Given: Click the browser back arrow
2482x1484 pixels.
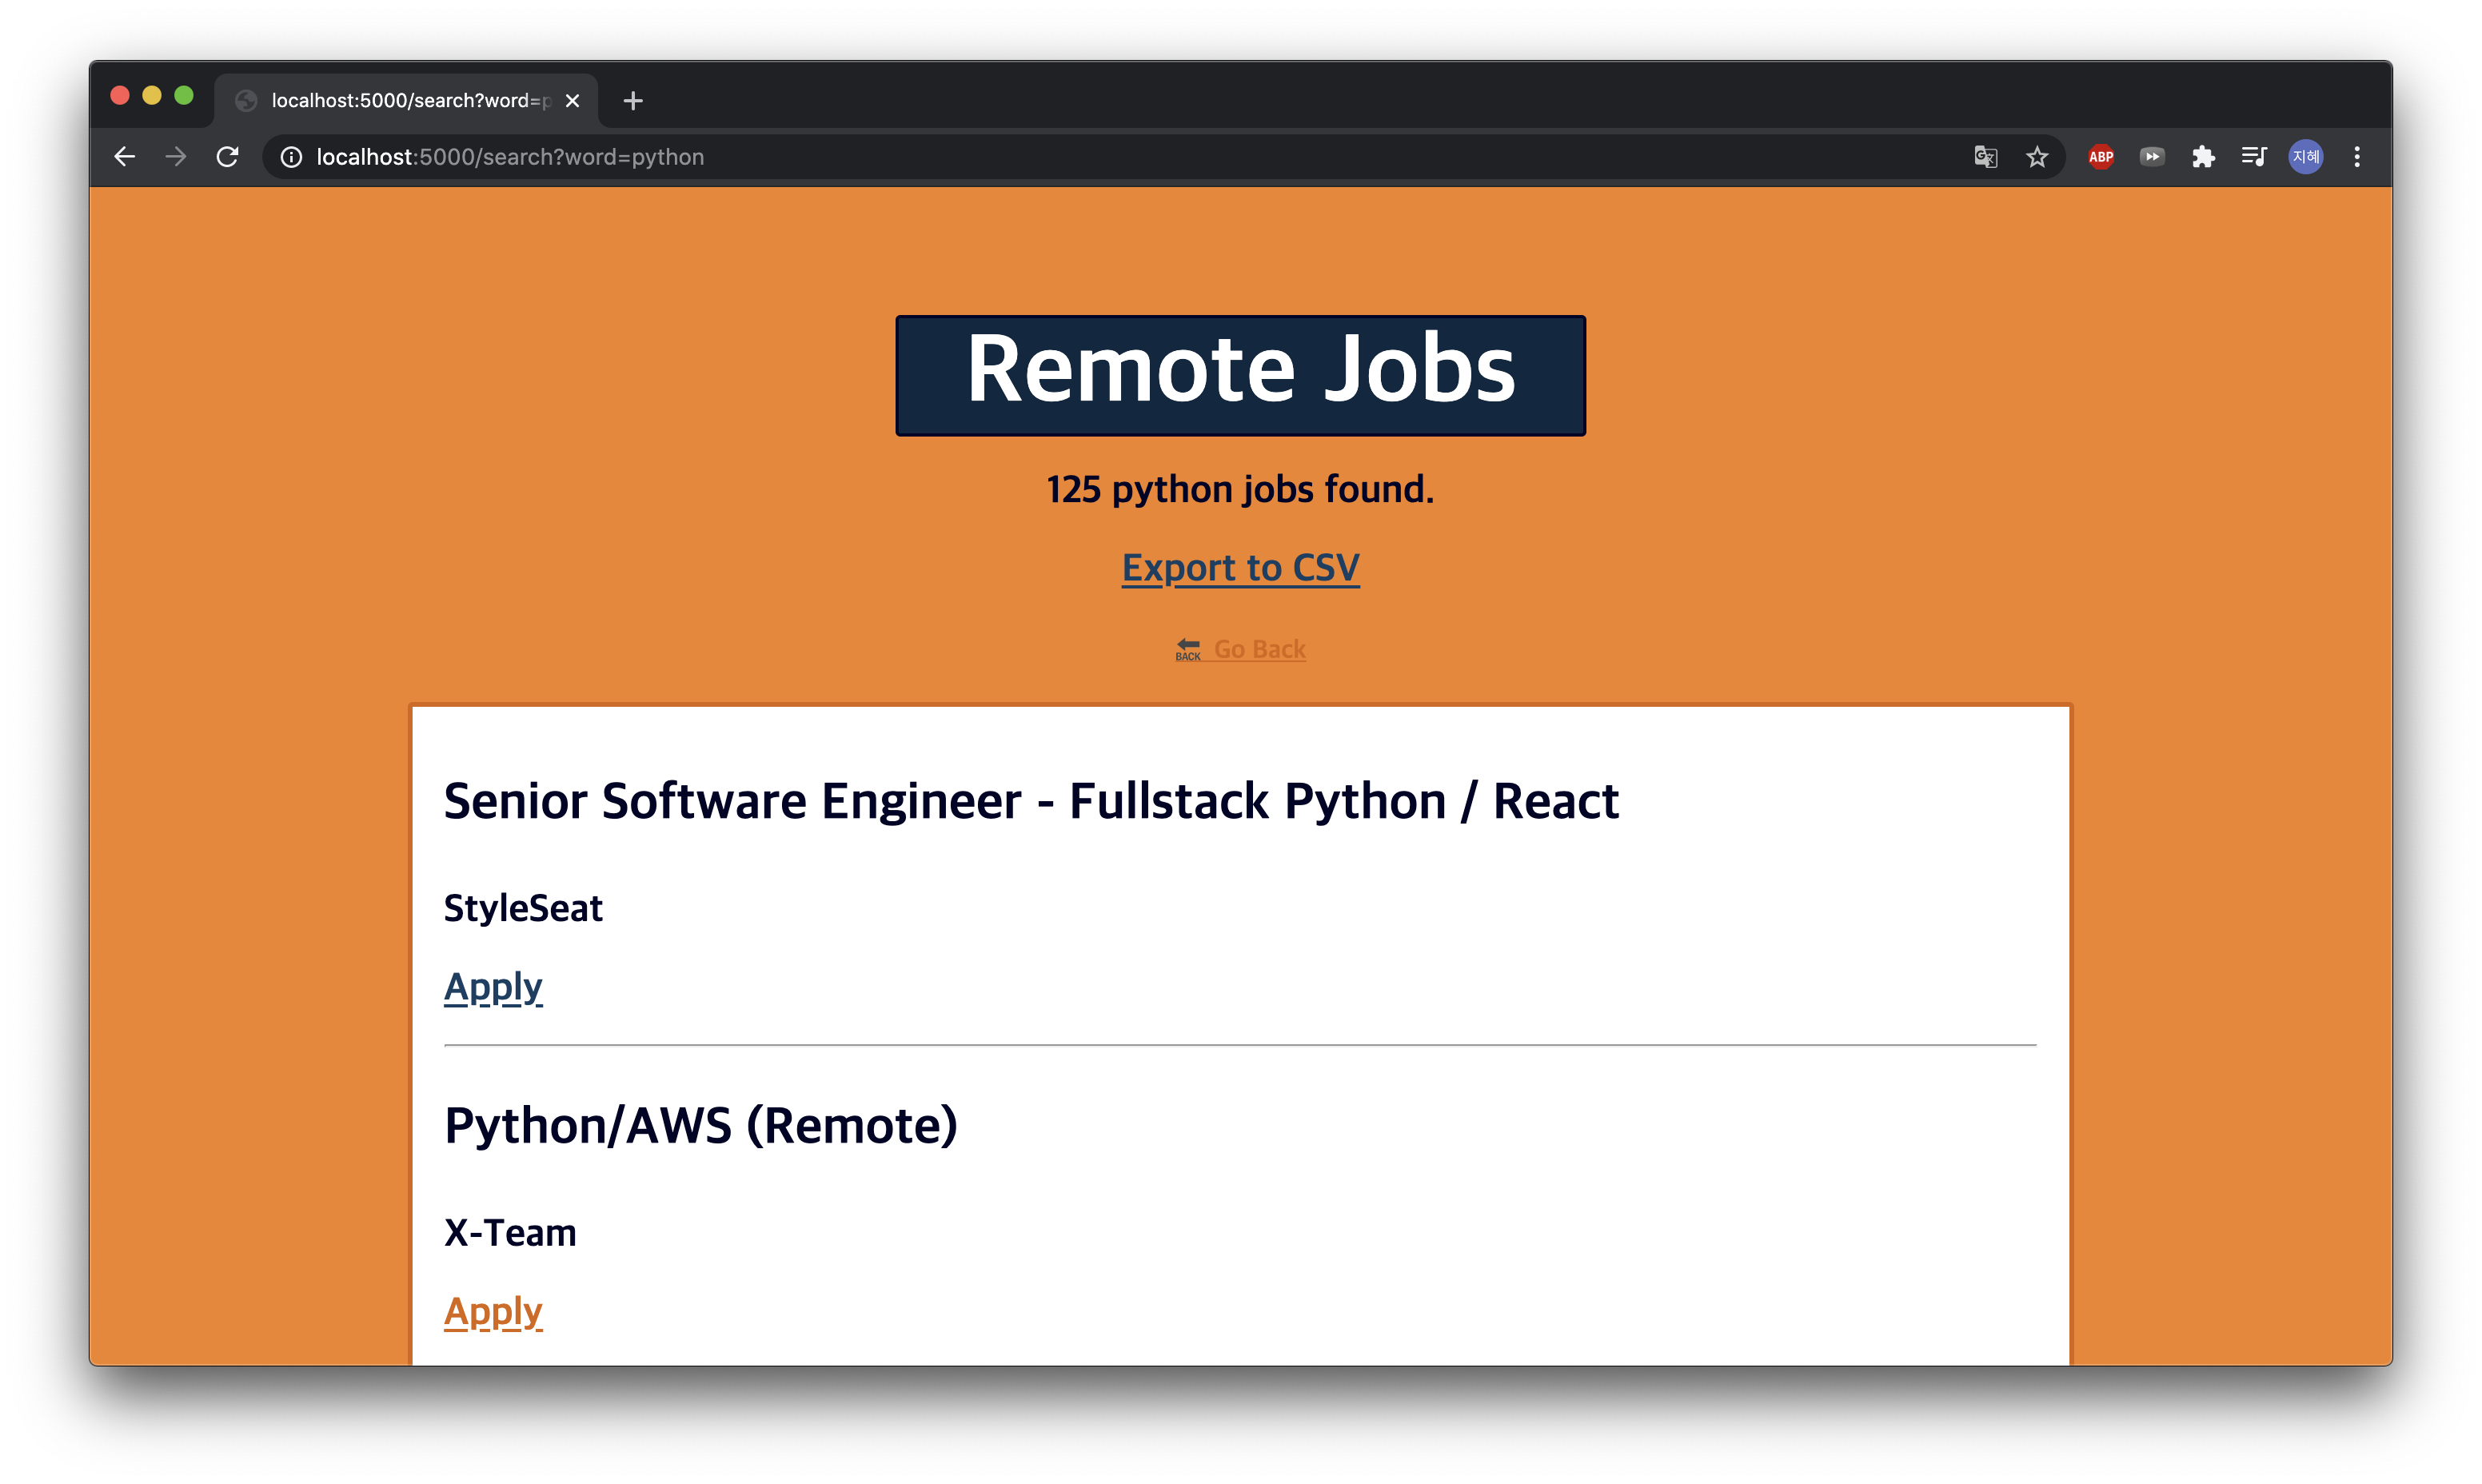Looking at the screenshot, I should click(x=124, y=157).
